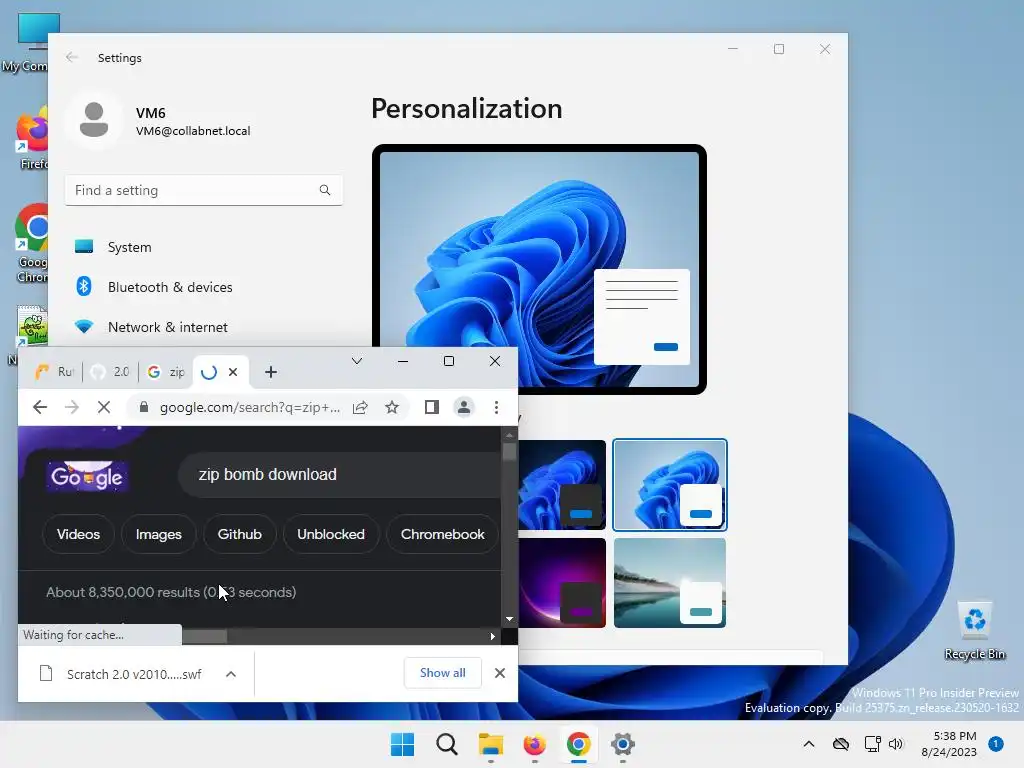Click the Google doodle logo
The image size is (1024, 768).
(87, 476)
